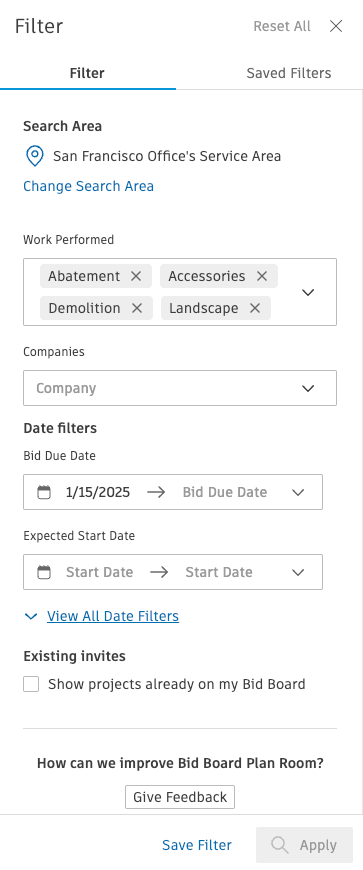Open the Expected Start Date range dropdown

298,572
